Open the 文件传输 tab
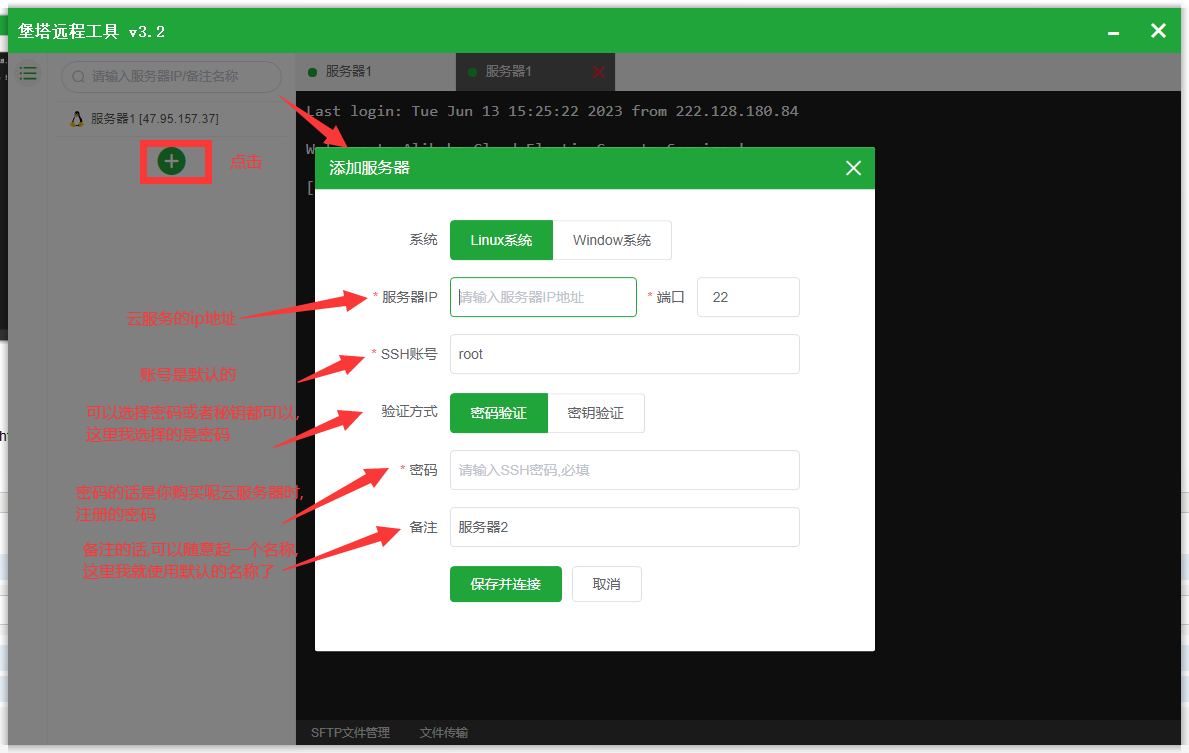Image resolution: width=1189 pixels, height=753 pixels. click(444, 733)
